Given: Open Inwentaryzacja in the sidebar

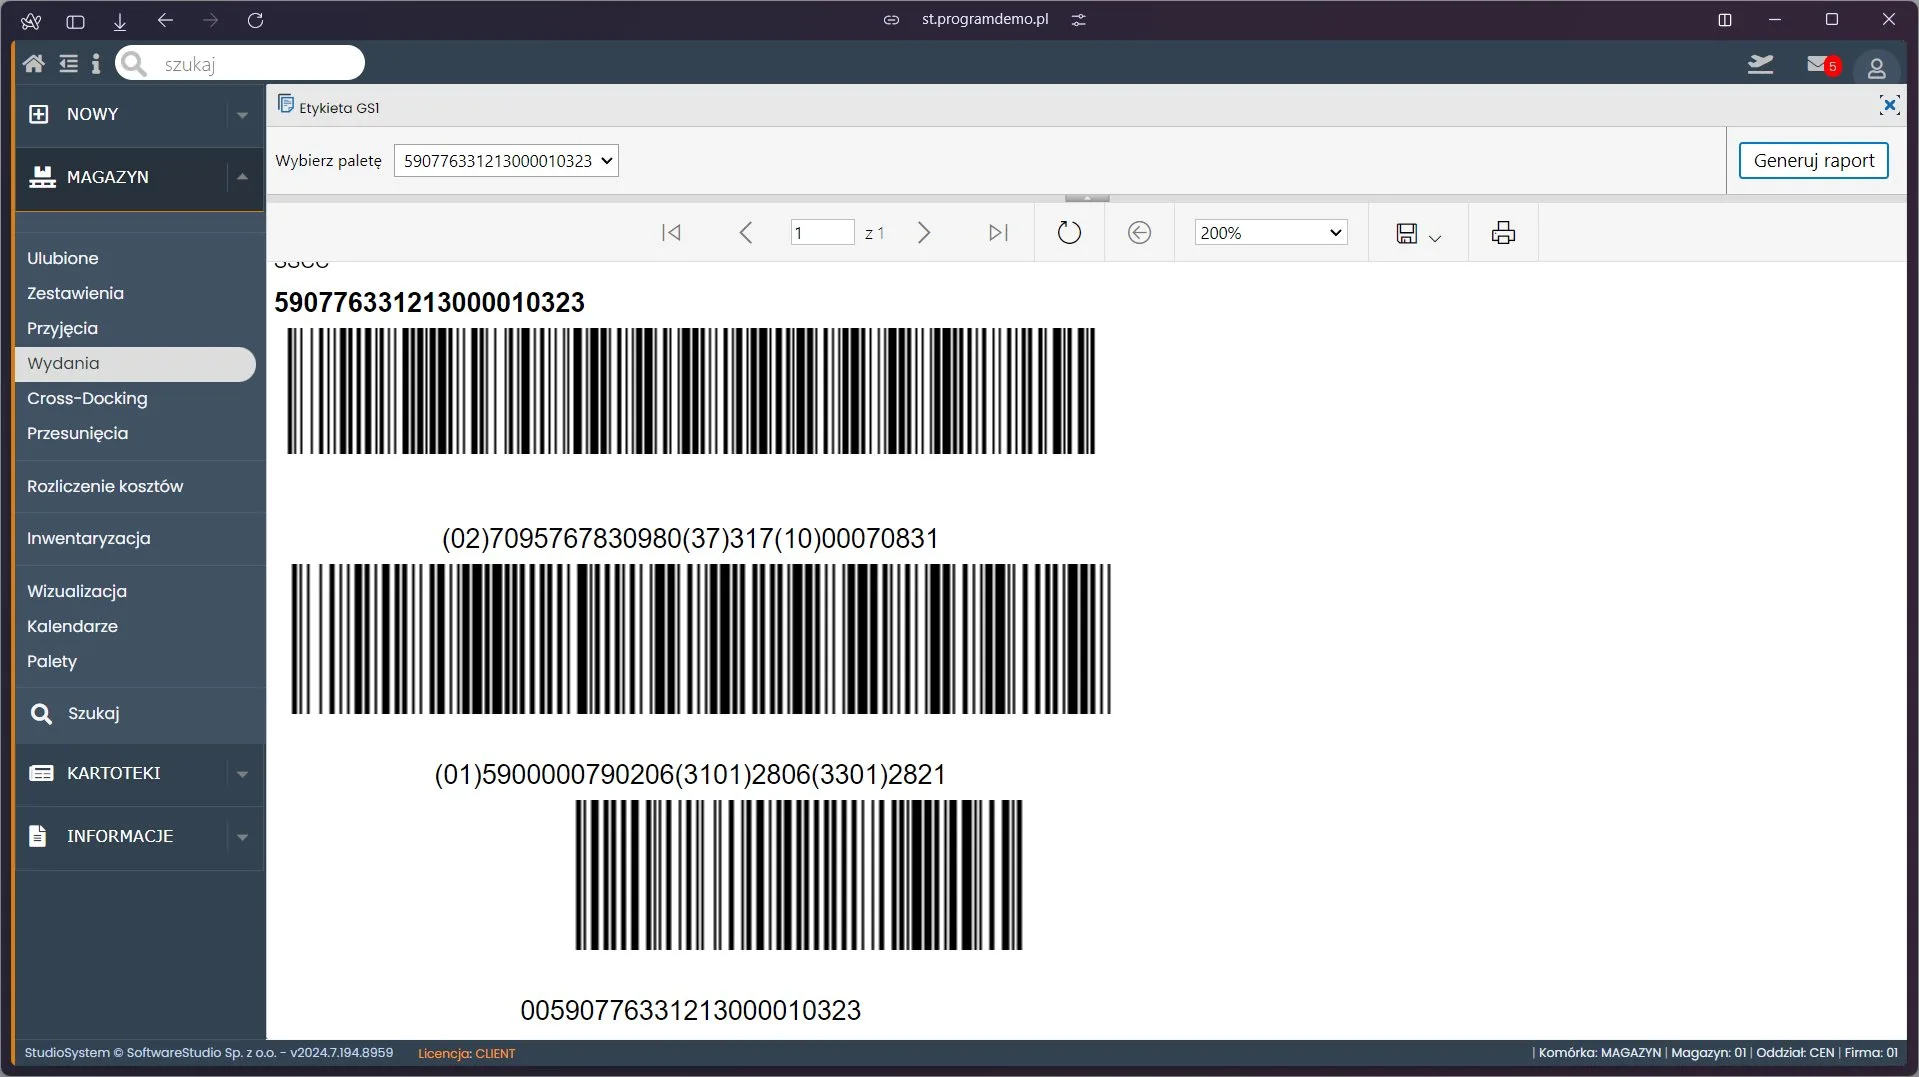Looking at the screenshot, I should [89, 538].
